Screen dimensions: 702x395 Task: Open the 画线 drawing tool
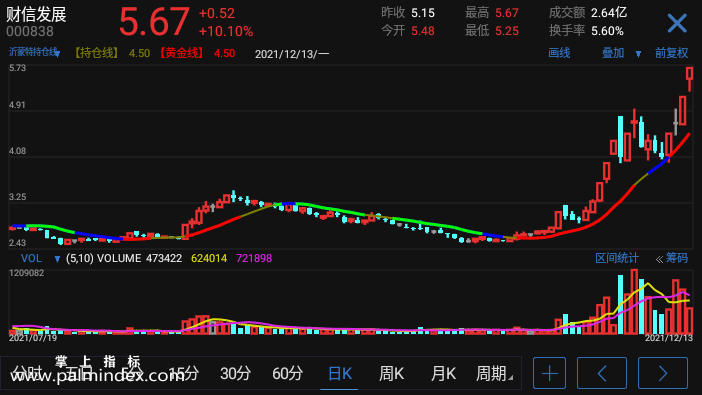[x=559, y=53]
